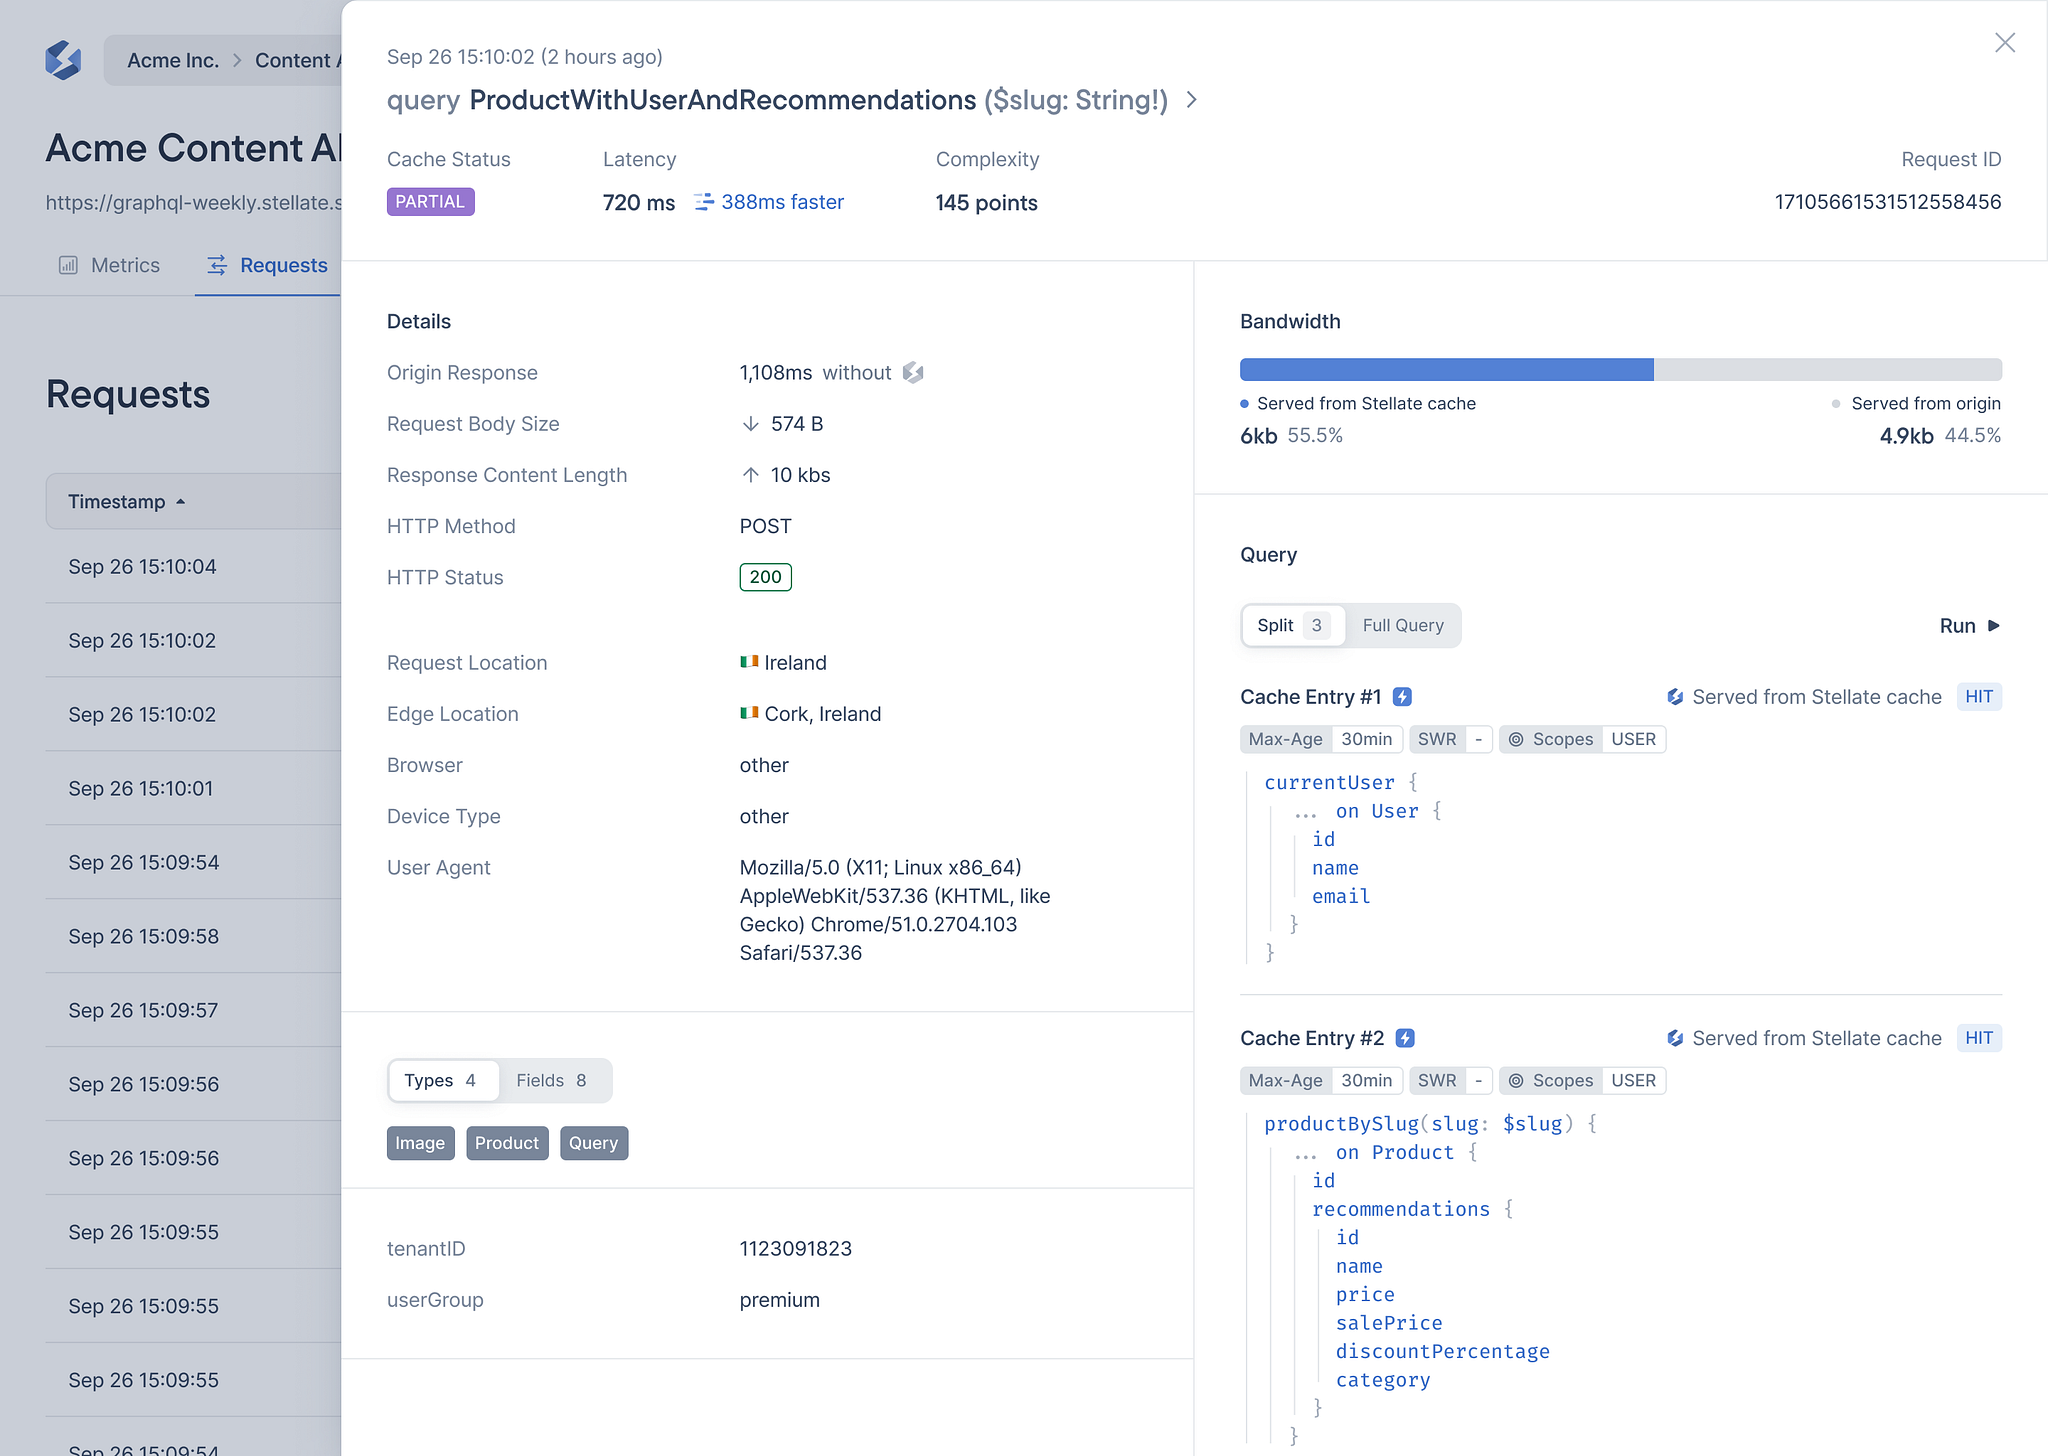Click the lightning bolt icon next to Cache Entry #1
The width and height of the screenshot is (2048, 1456).
pyautogui.click(x=1404, y=696)
